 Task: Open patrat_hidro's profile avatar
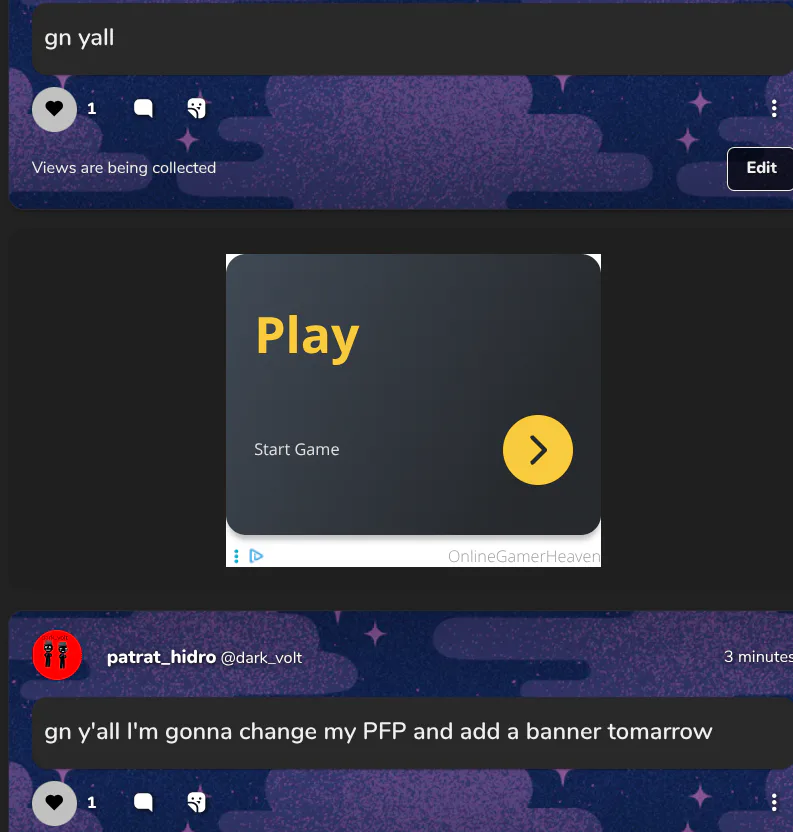point(57,655)
